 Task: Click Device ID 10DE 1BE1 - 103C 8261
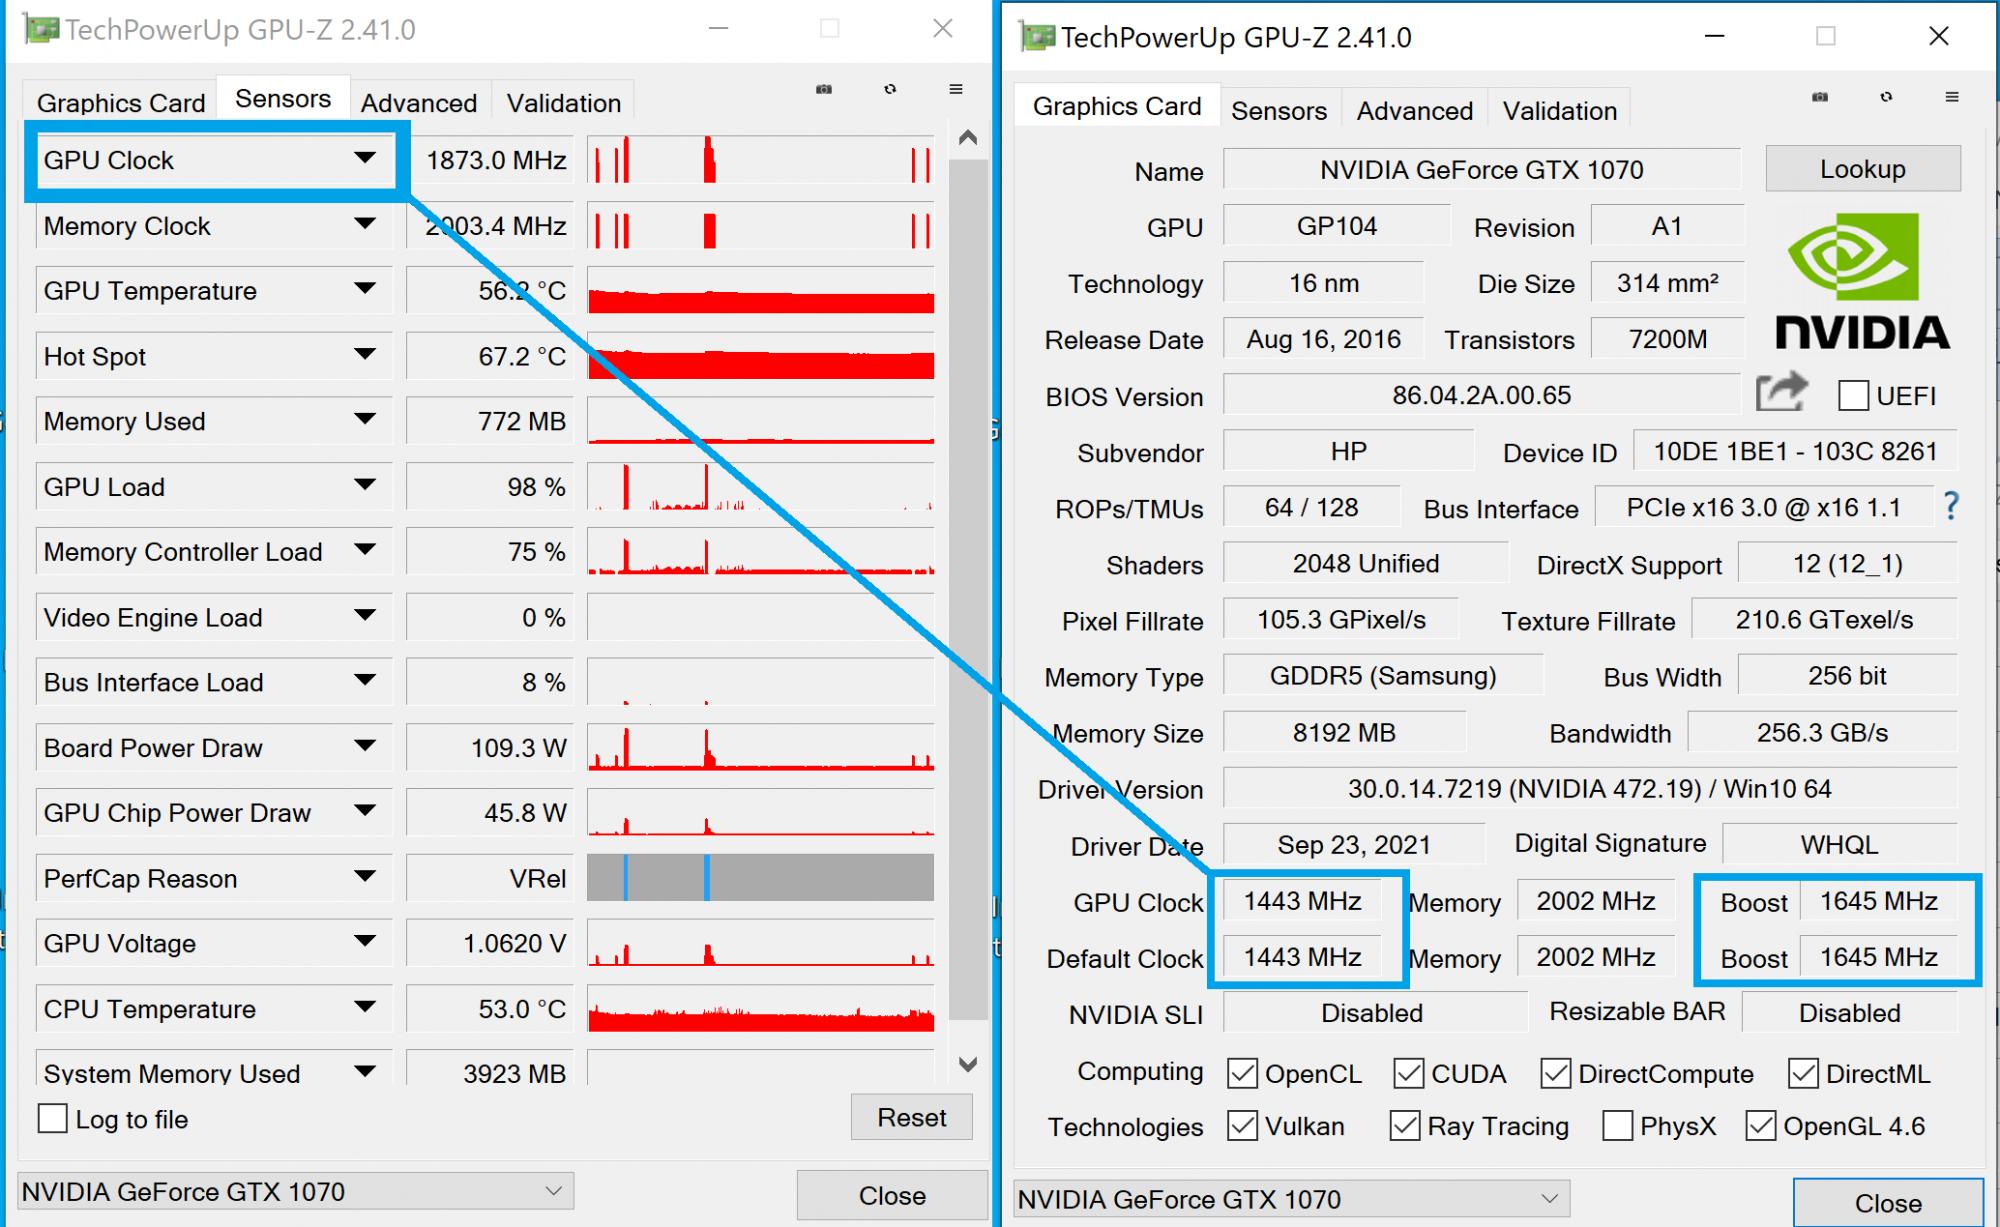1795,451
